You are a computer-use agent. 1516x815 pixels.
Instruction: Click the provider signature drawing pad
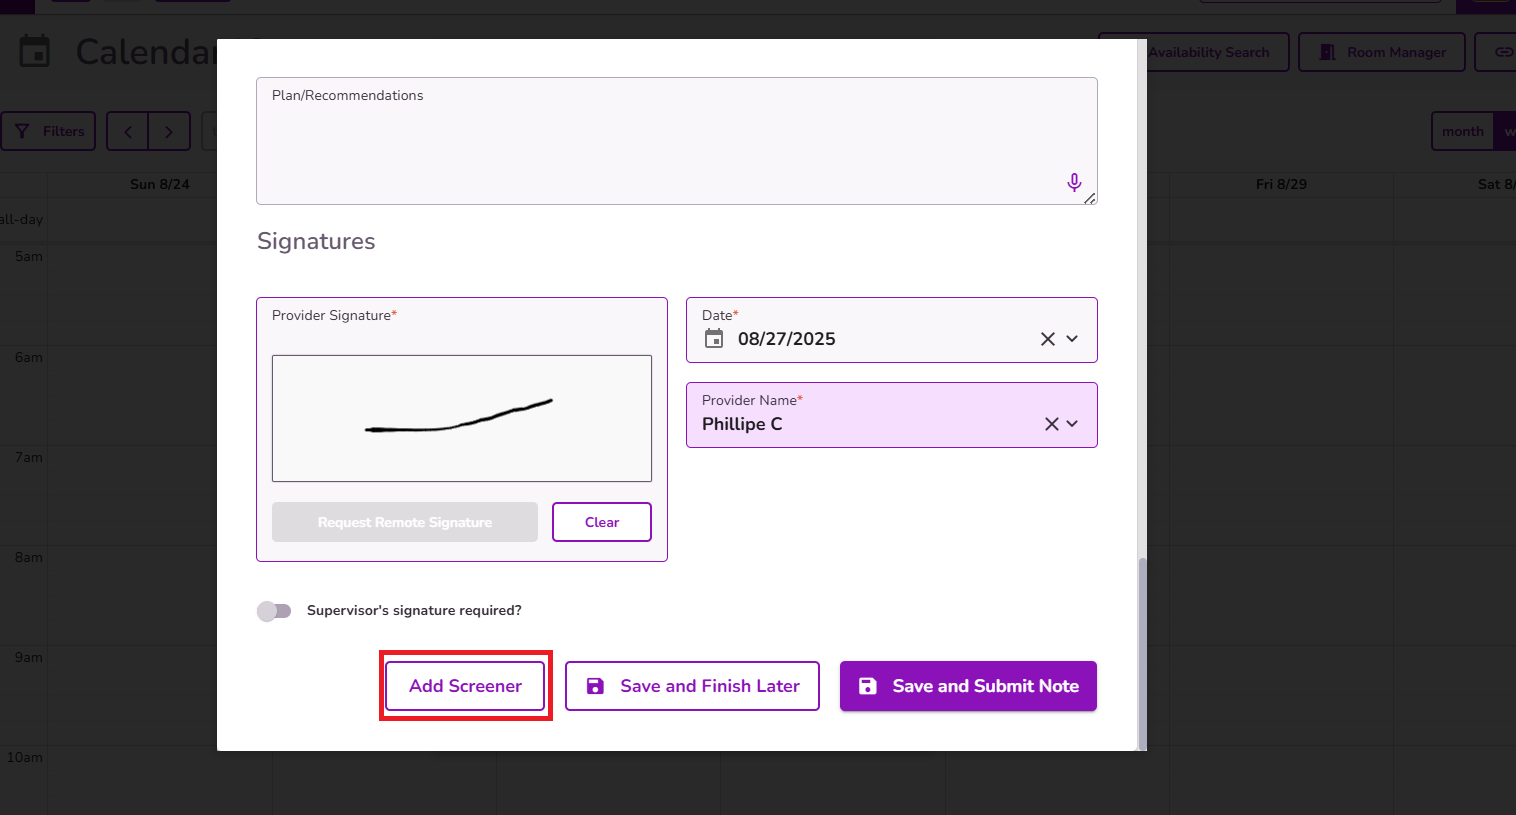click(462, 418)
